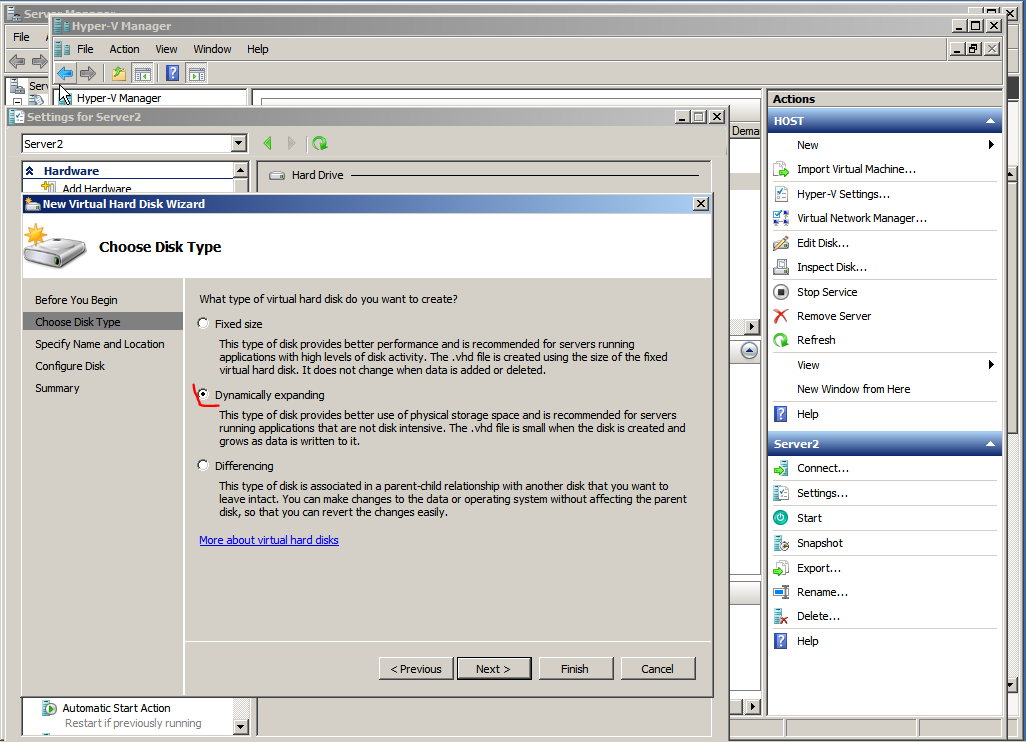Close the New Virtual Hard Disk Wizard

click(701, 203)
